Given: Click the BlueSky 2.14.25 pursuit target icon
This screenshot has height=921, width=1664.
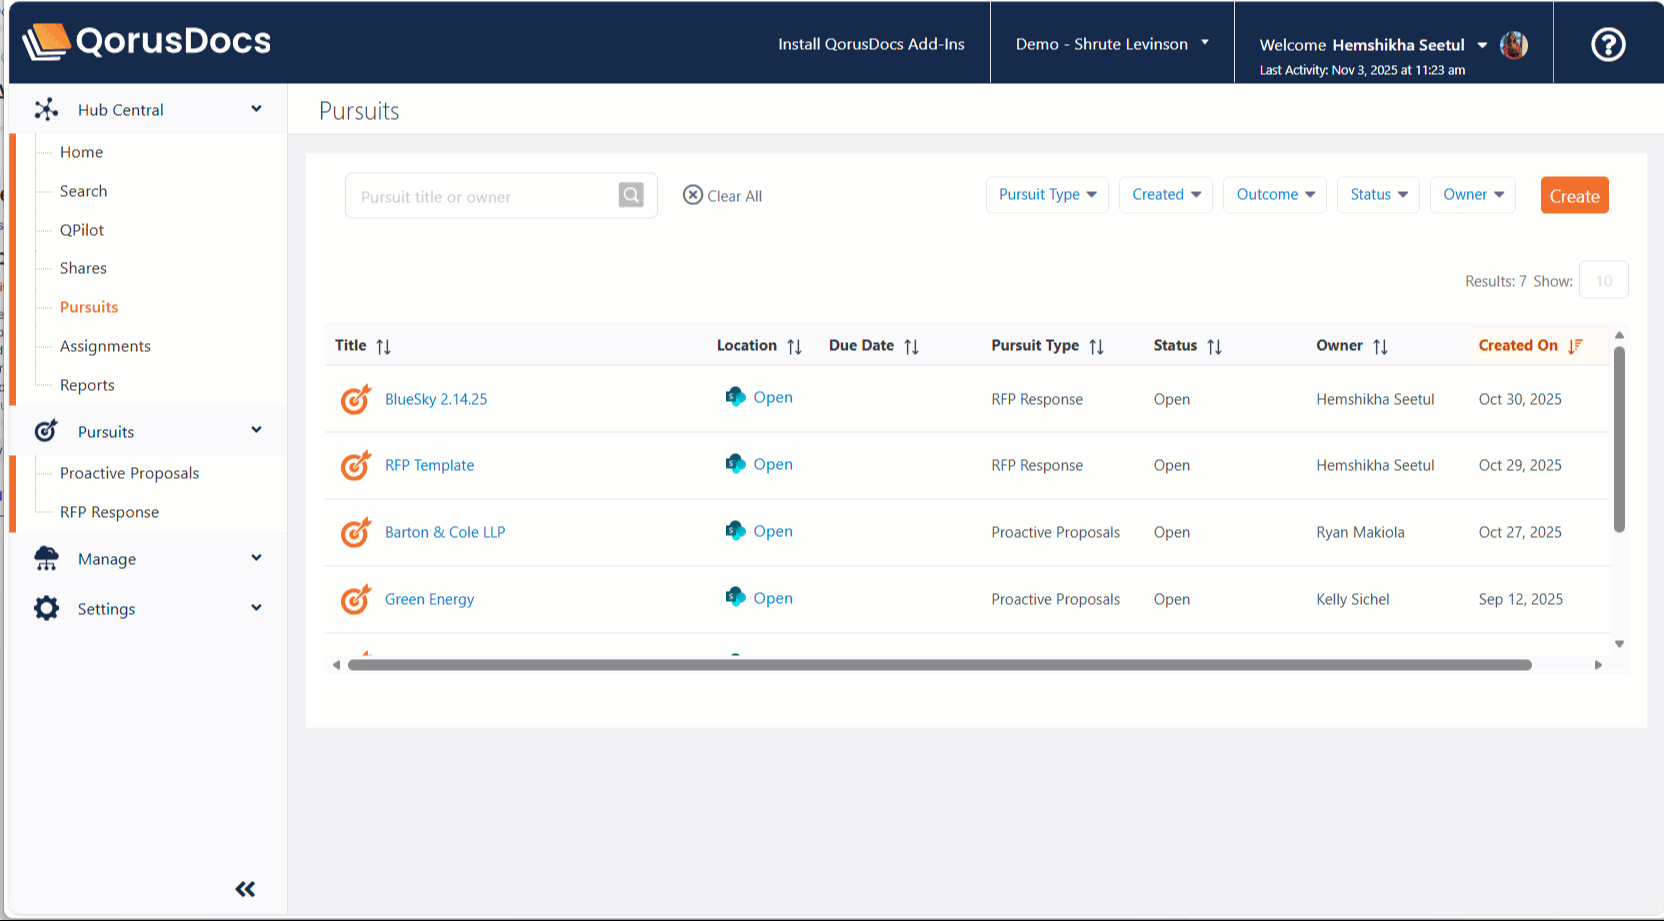Looking at the screenshot, I should click(x=355, y=399).
